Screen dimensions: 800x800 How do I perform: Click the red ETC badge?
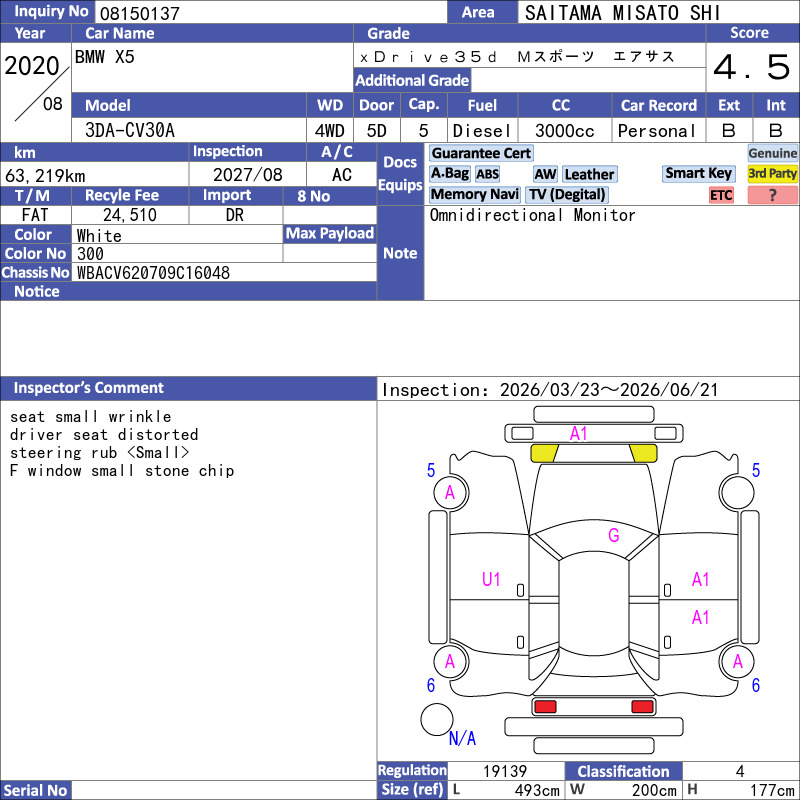click(x=721, y=195)
